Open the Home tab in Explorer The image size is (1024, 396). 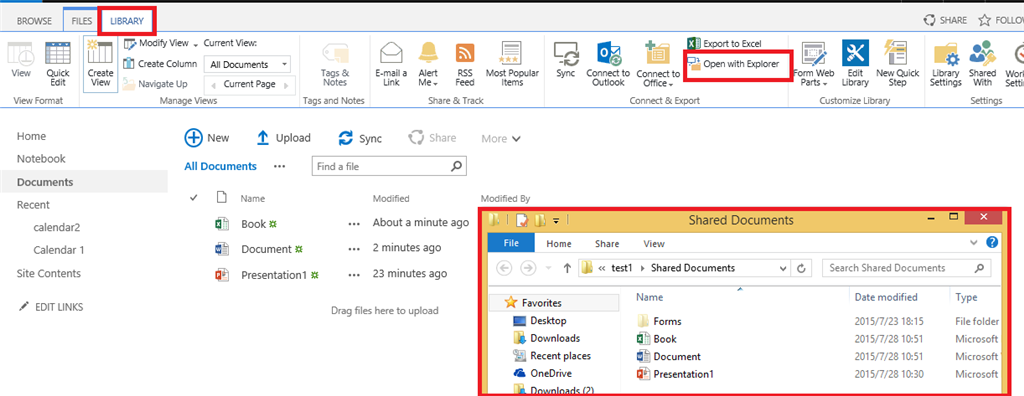point(559,244)
